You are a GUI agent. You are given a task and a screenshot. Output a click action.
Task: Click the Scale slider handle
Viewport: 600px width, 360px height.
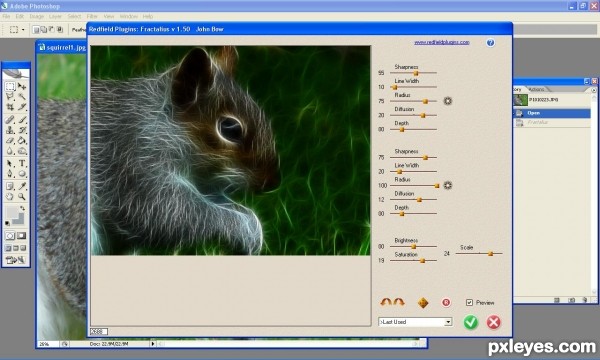[x=491, y=254]
